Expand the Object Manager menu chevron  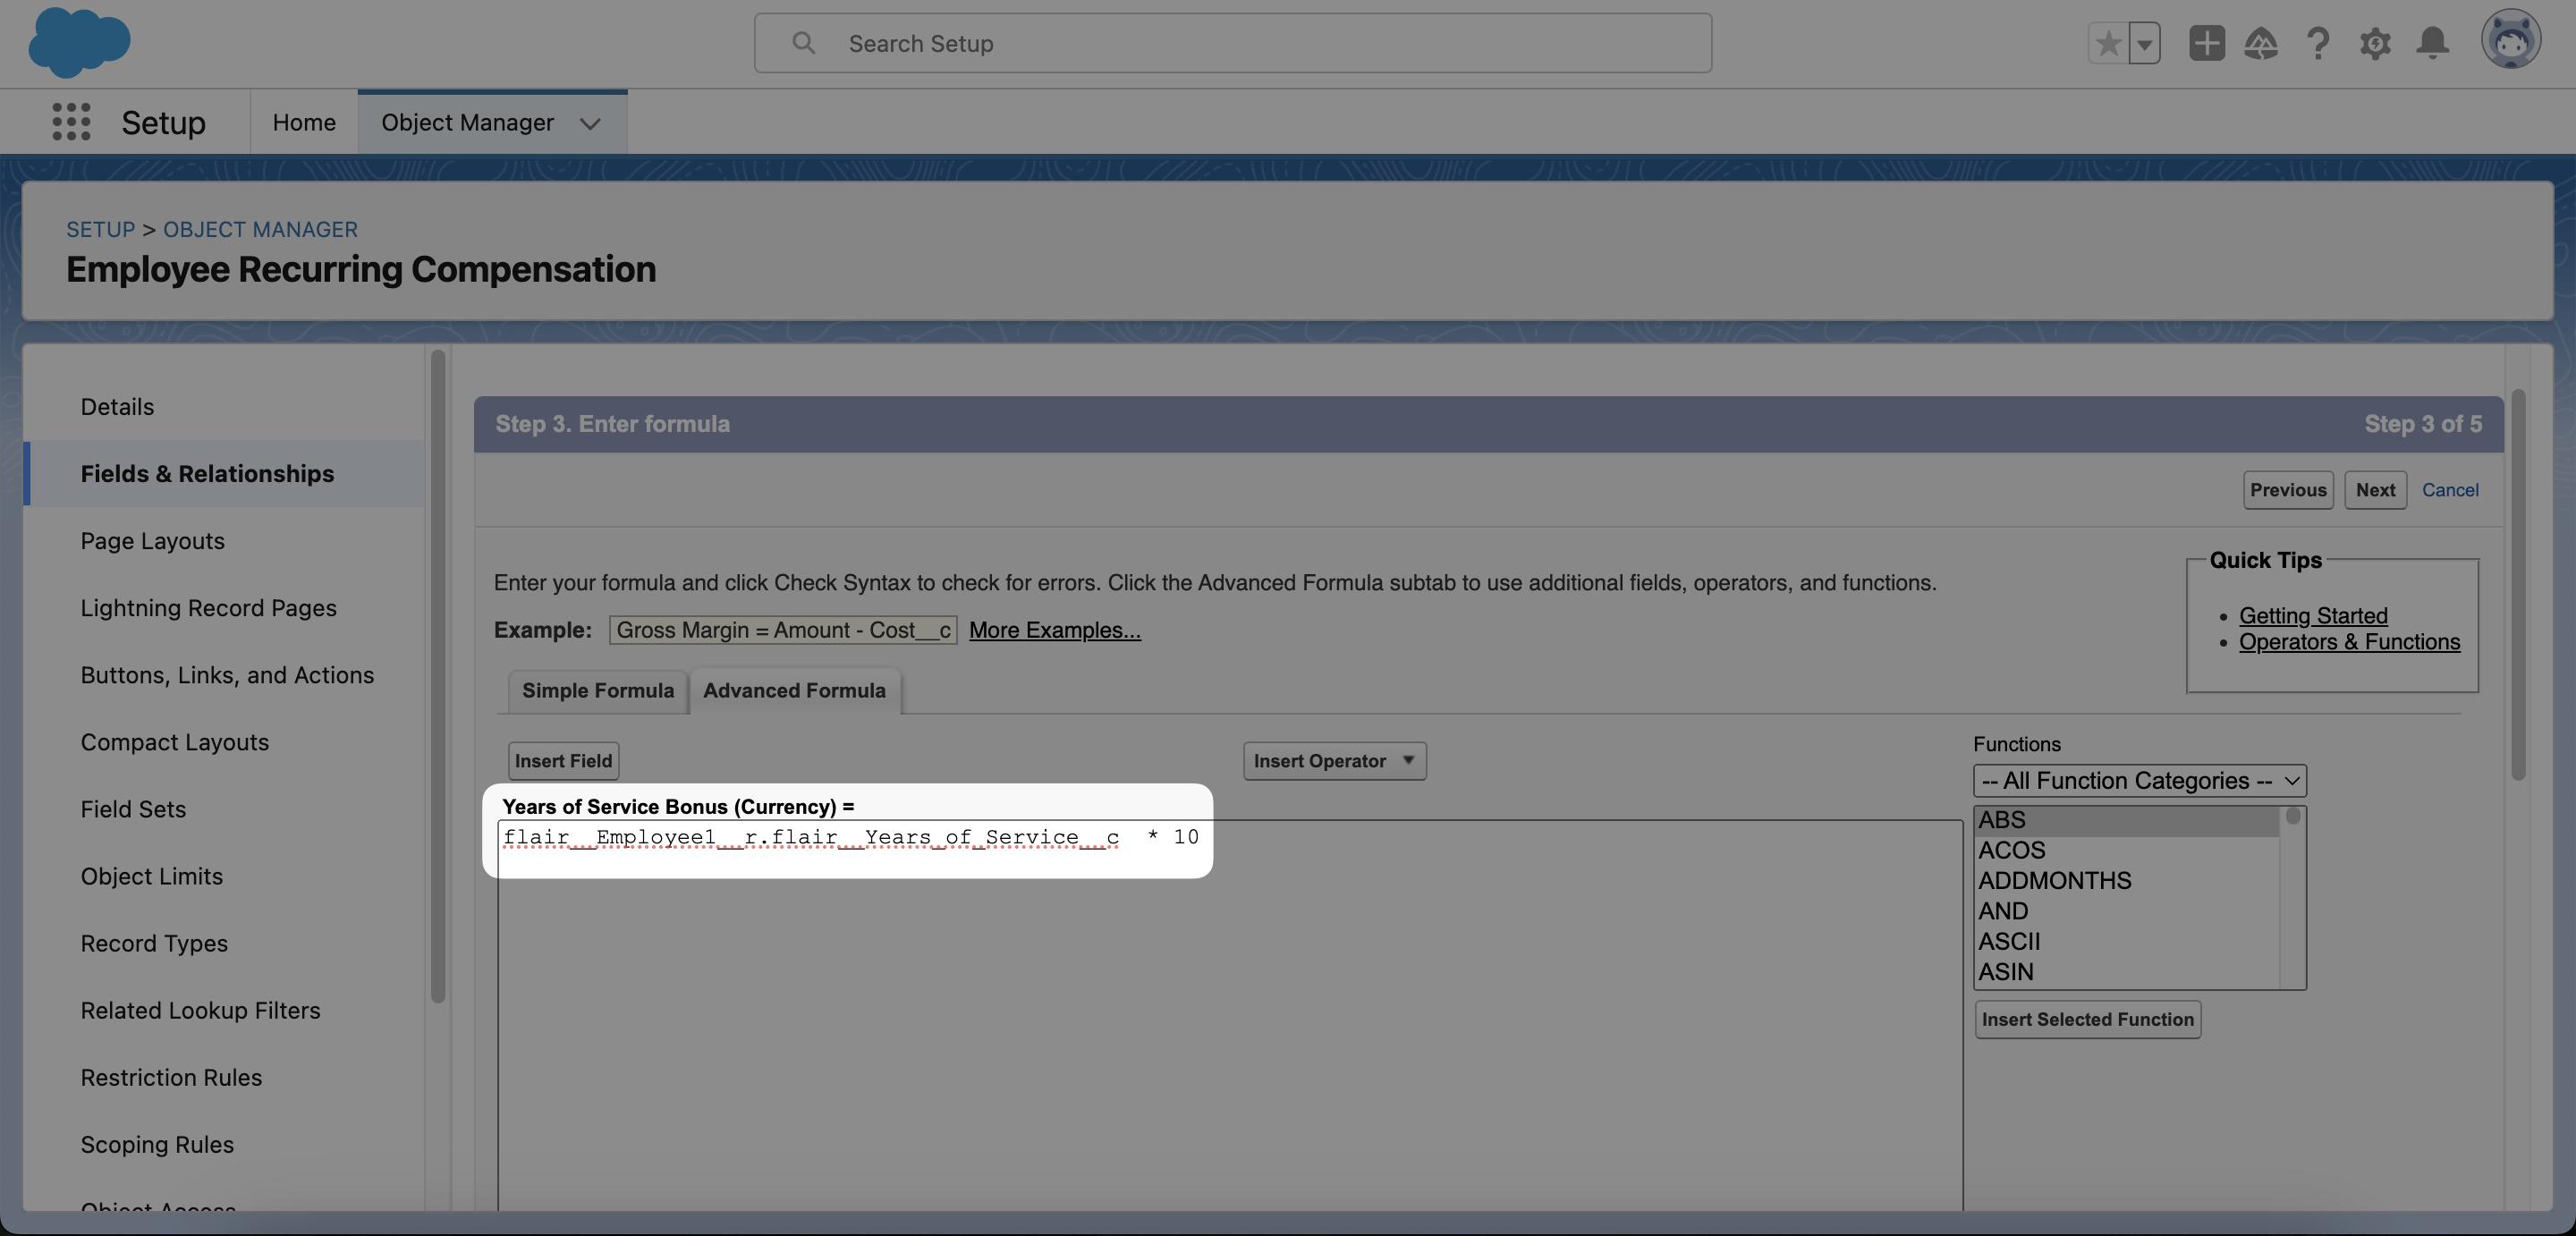(590, 124)
